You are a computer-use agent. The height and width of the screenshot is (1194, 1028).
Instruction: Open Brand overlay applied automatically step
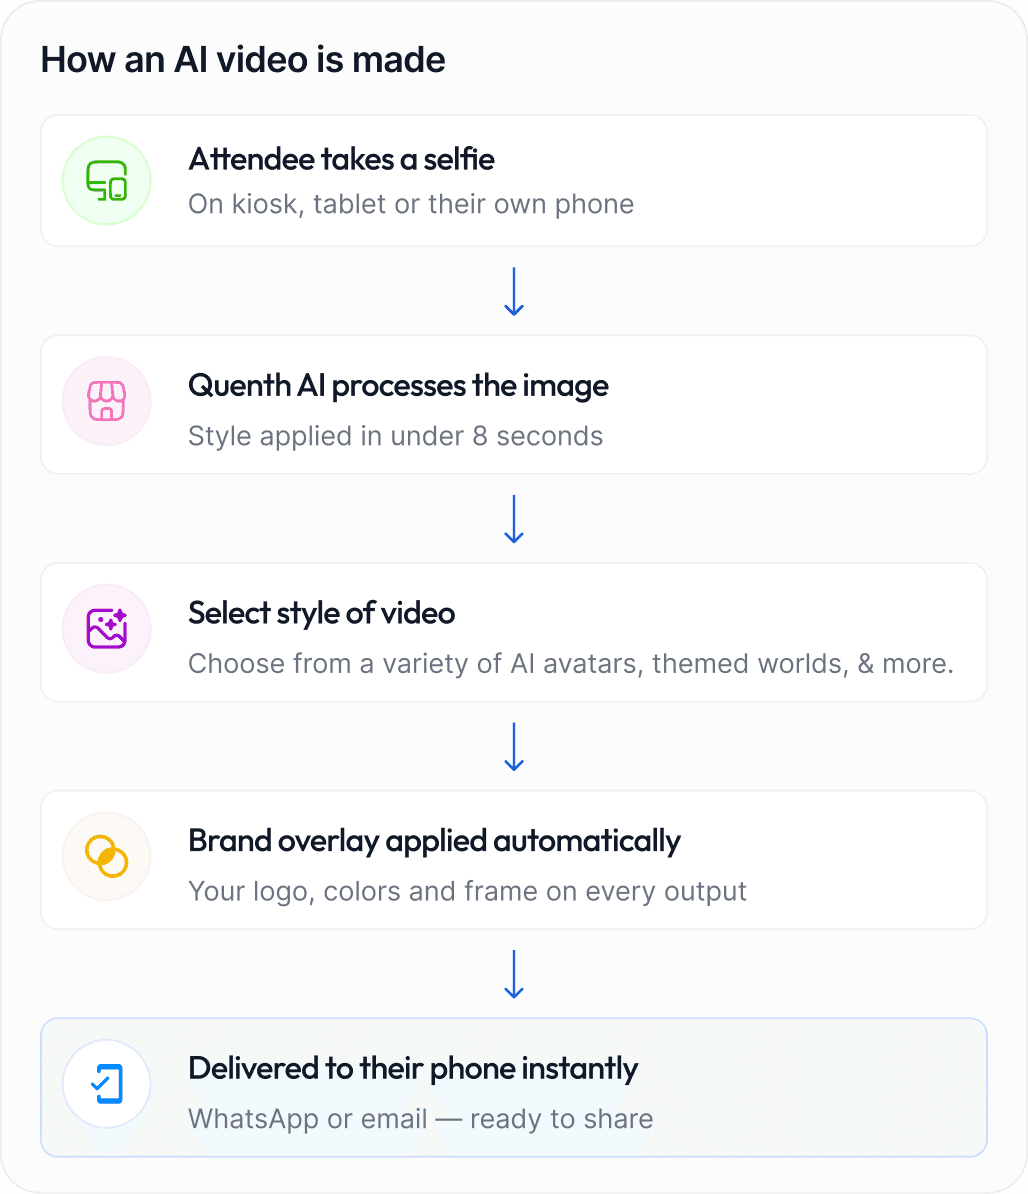(x=514, y=860)
